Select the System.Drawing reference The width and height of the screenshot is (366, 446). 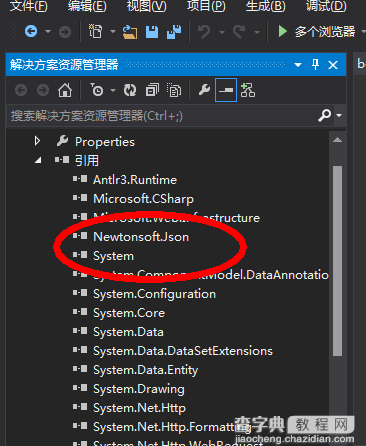139,389
